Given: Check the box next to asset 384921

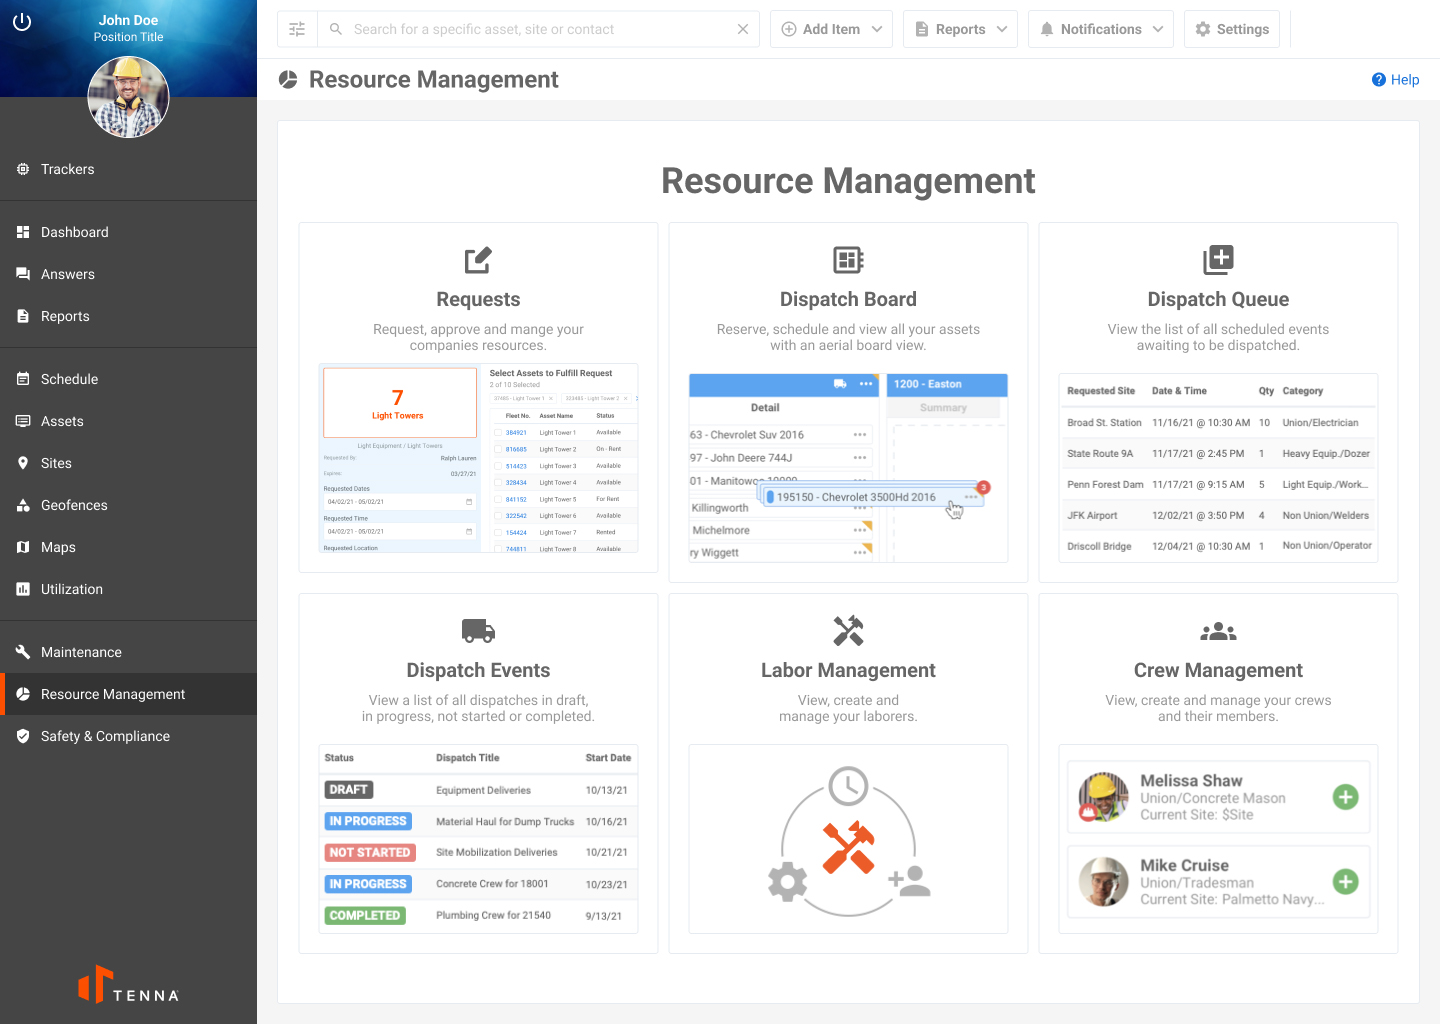Looking at the screenshot, I should [x=497, y=432].
